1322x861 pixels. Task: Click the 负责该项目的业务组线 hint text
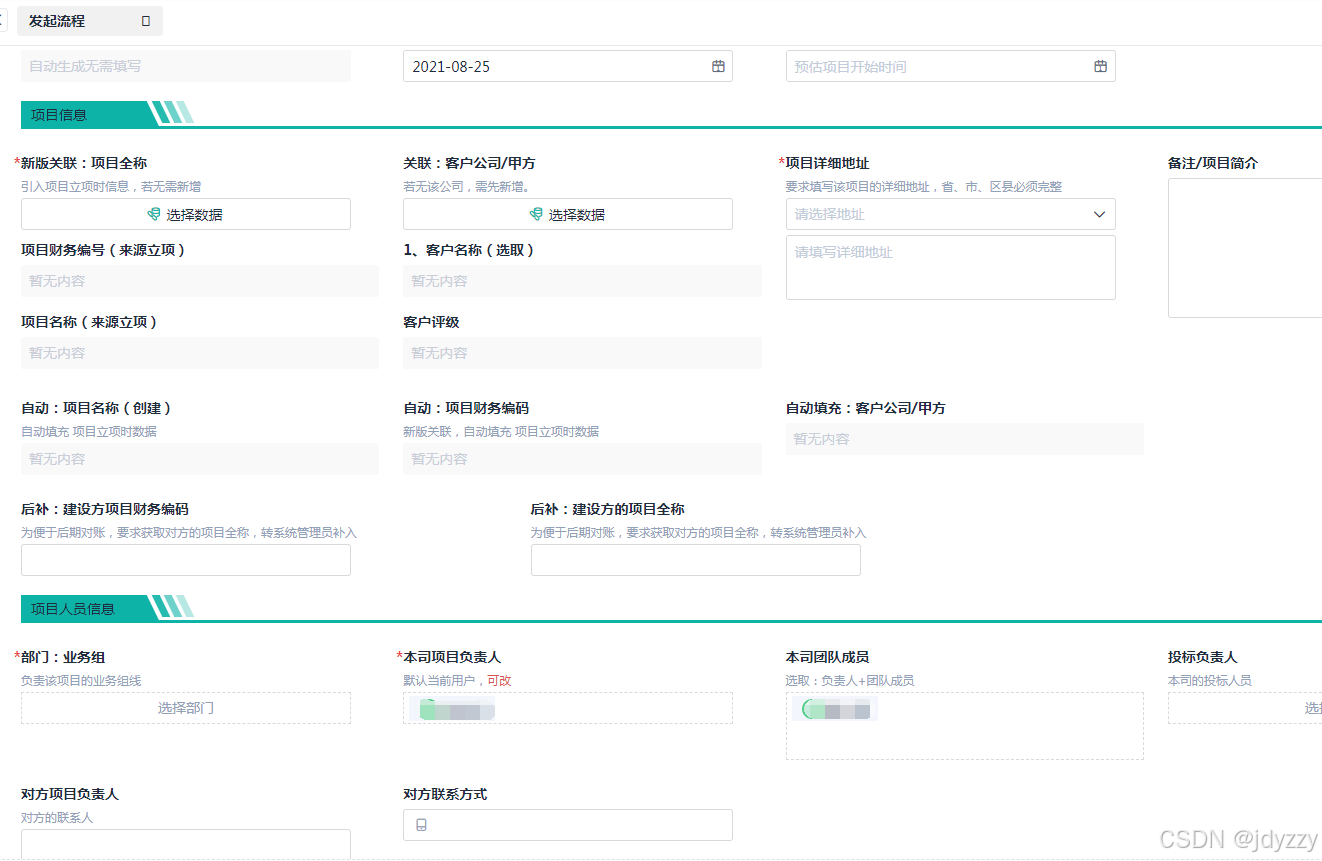(x=81, y=680)
